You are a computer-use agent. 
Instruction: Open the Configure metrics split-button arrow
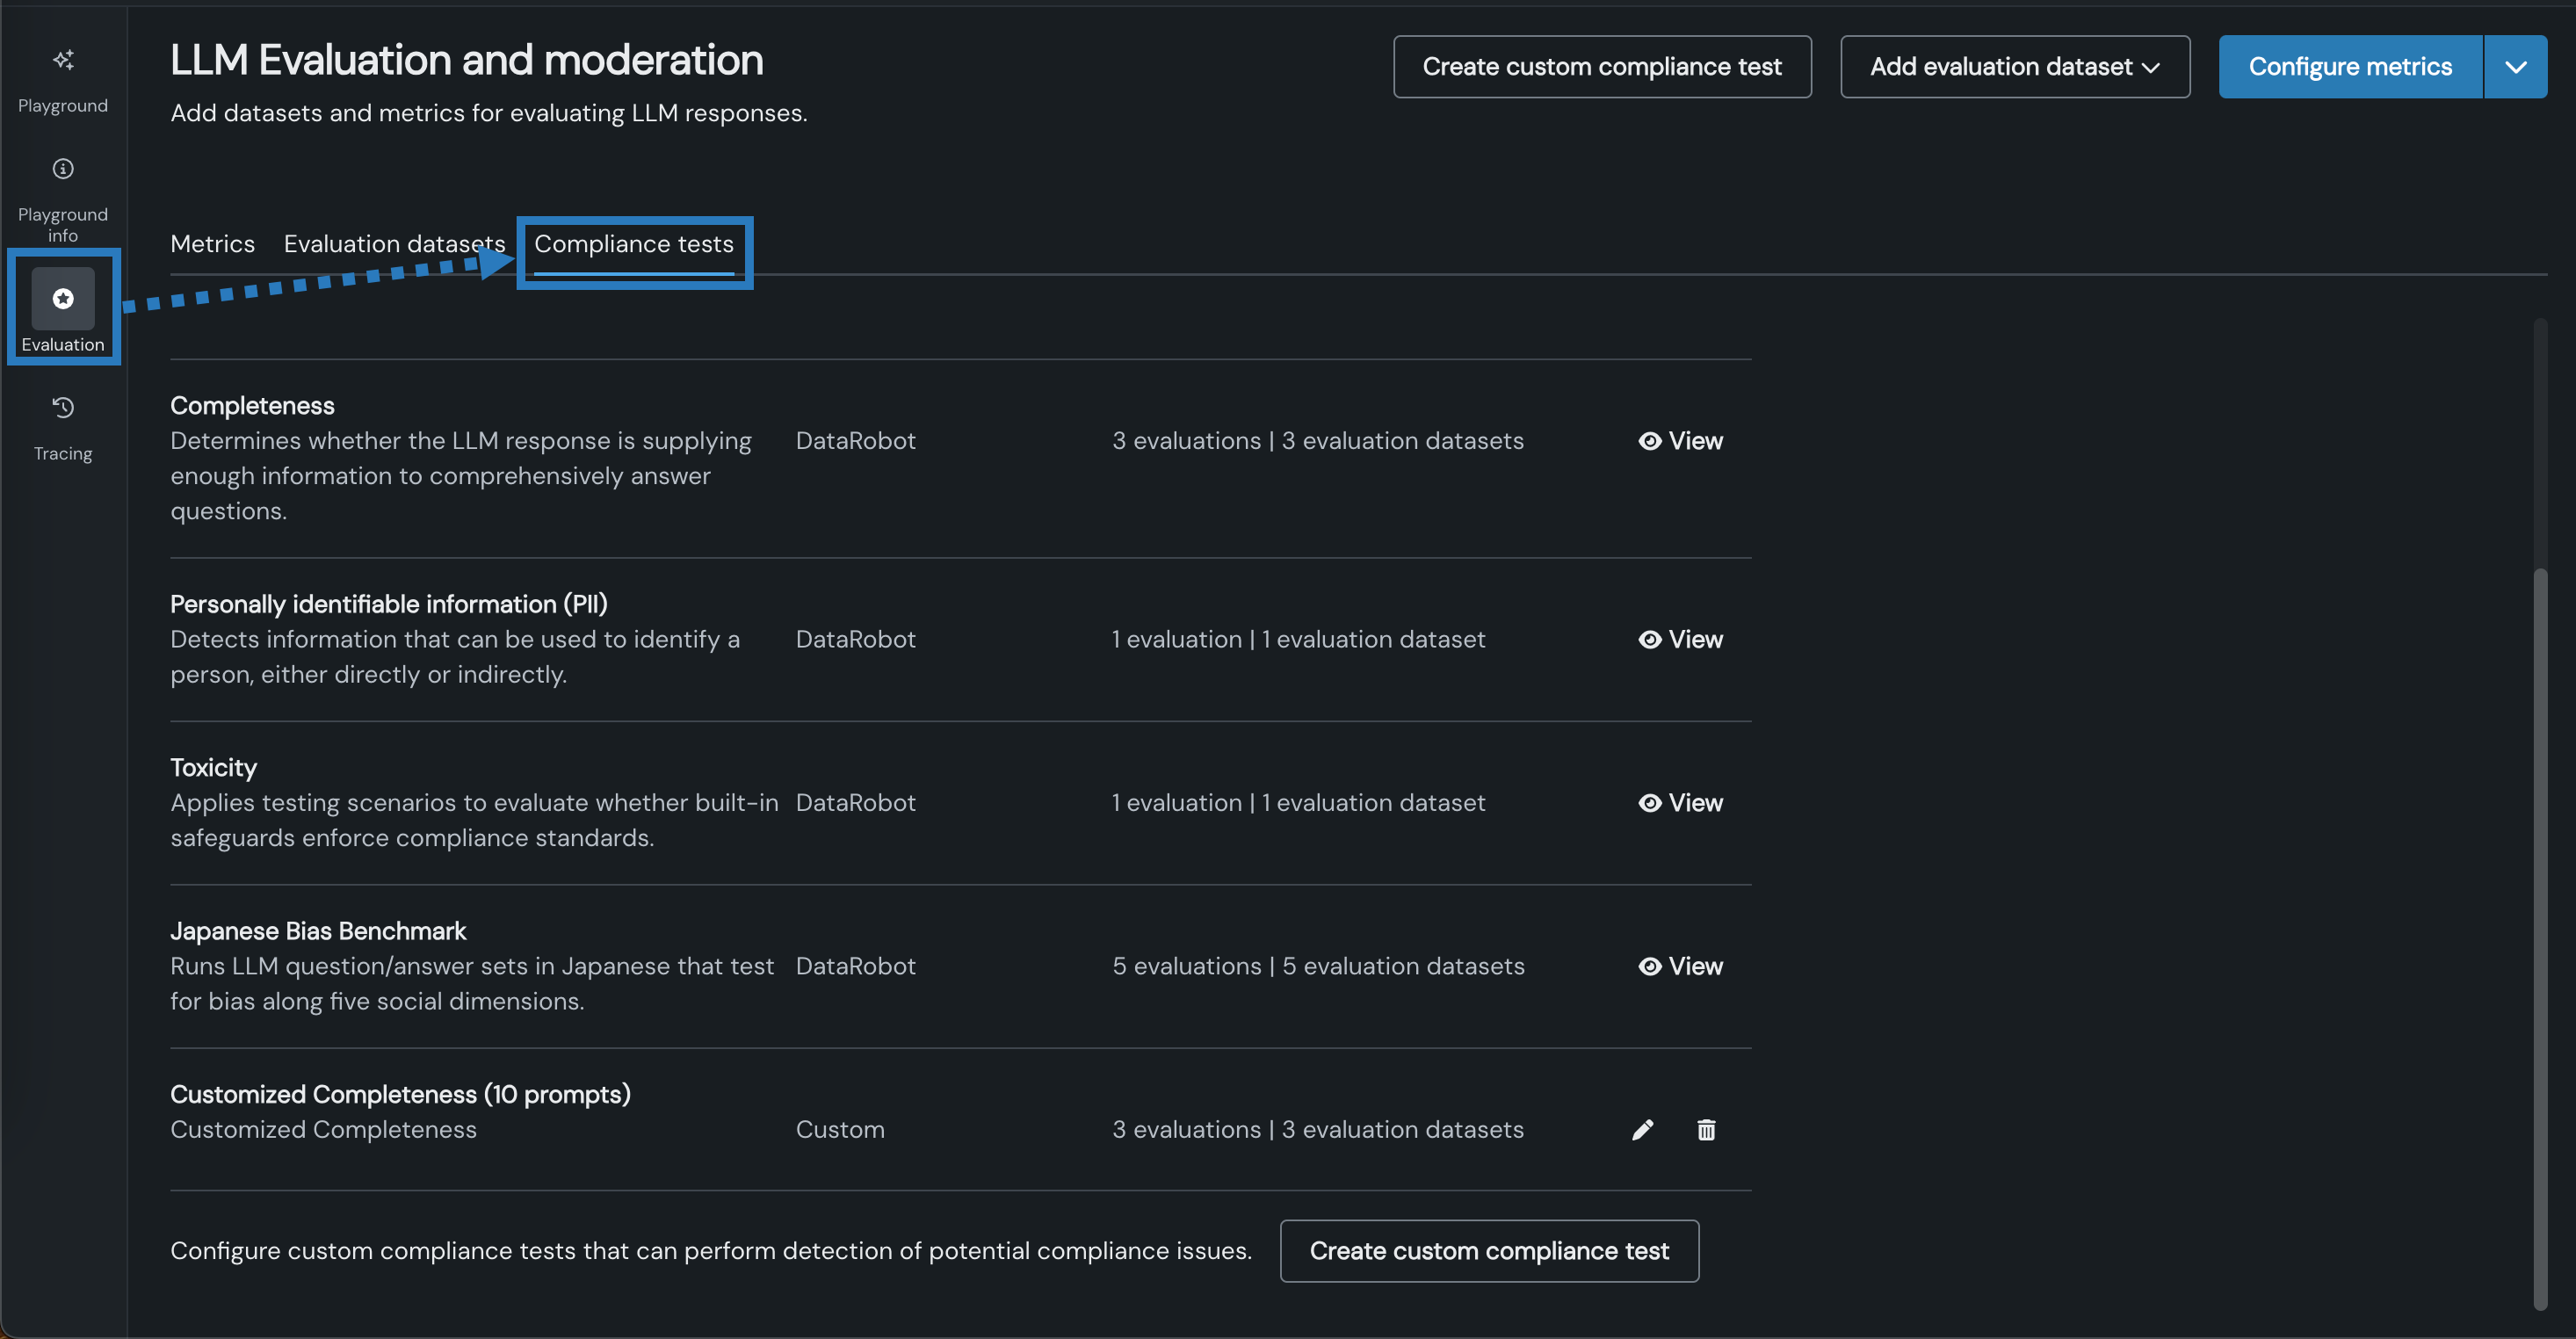tap(2515, 67)
